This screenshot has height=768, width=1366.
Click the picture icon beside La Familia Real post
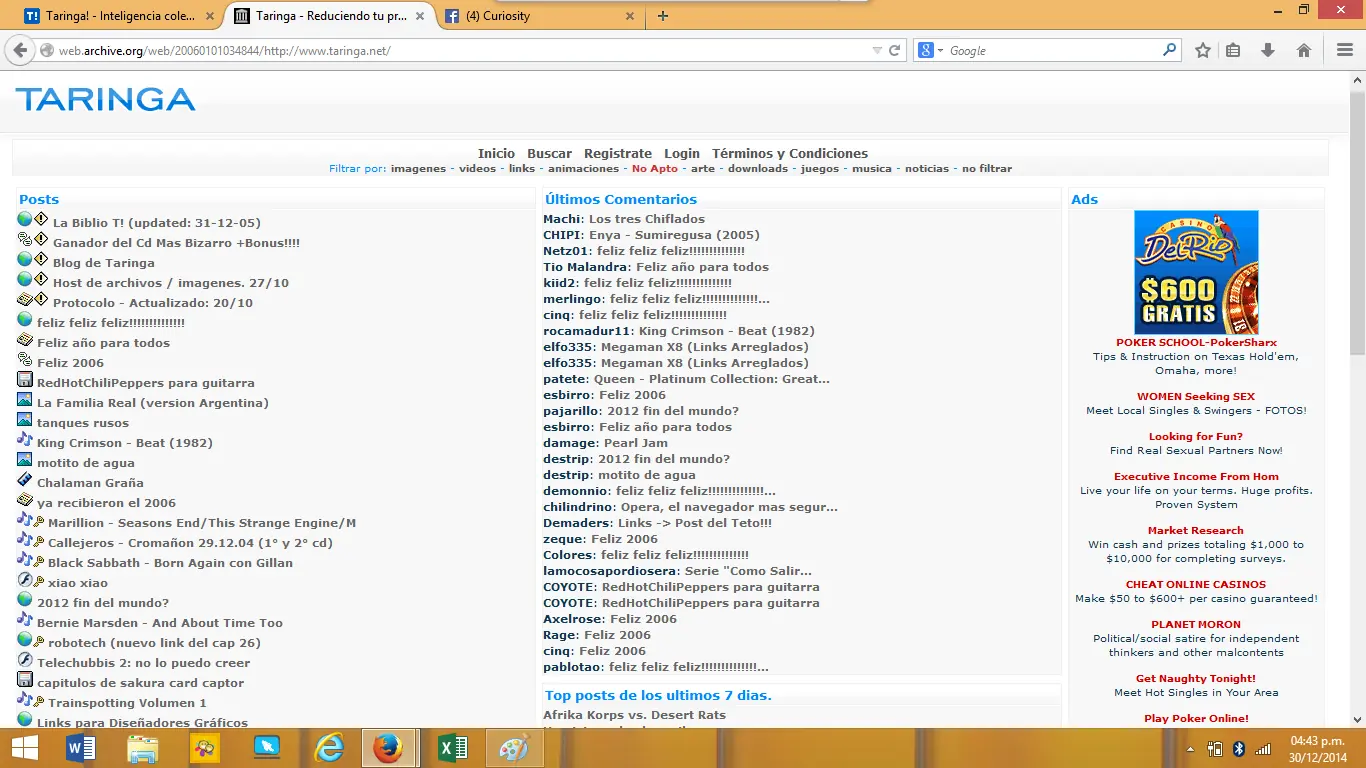(25, 399)
